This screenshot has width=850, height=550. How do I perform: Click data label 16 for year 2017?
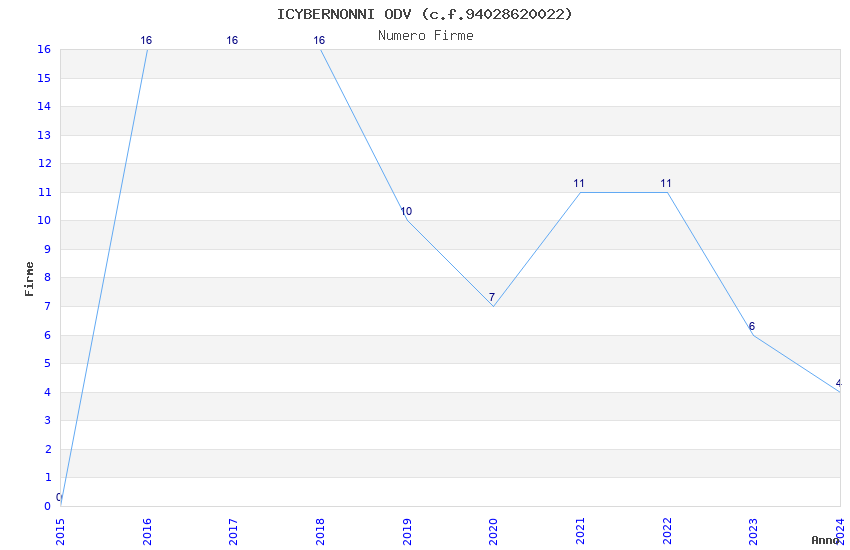(x=232, y=40)
